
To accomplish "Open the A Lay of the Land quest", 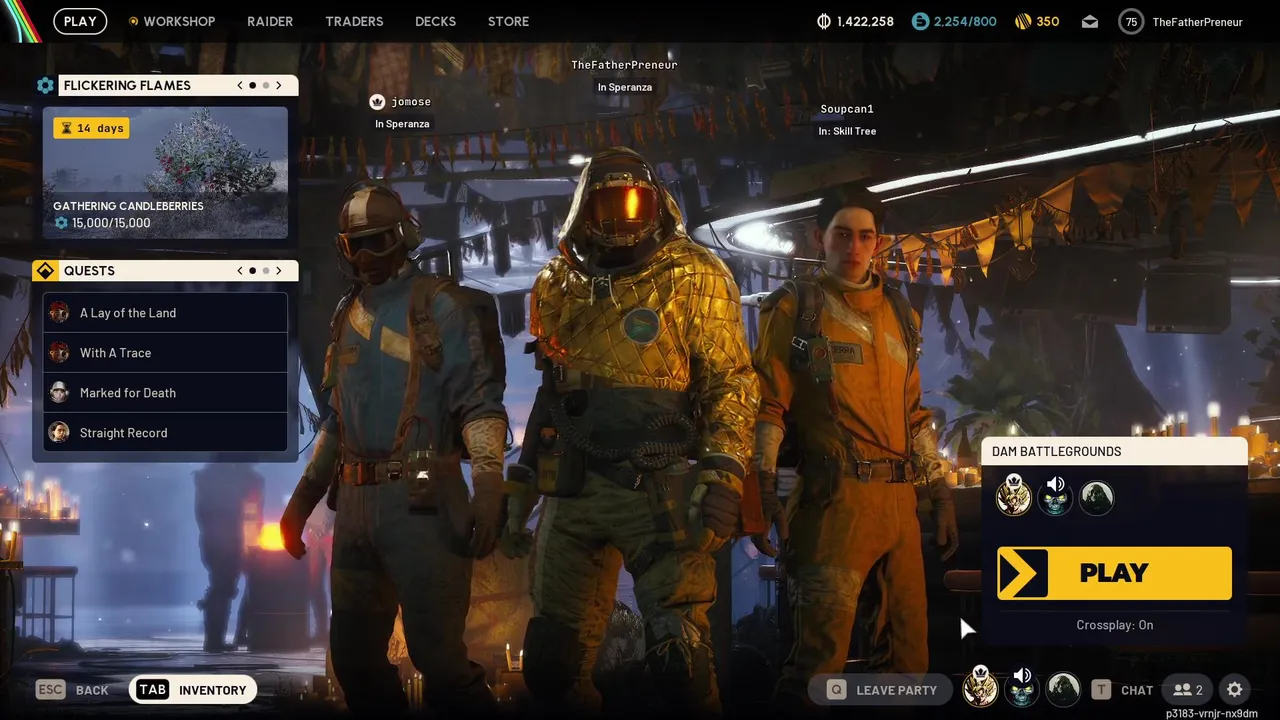I will click(x=165, y=312).
